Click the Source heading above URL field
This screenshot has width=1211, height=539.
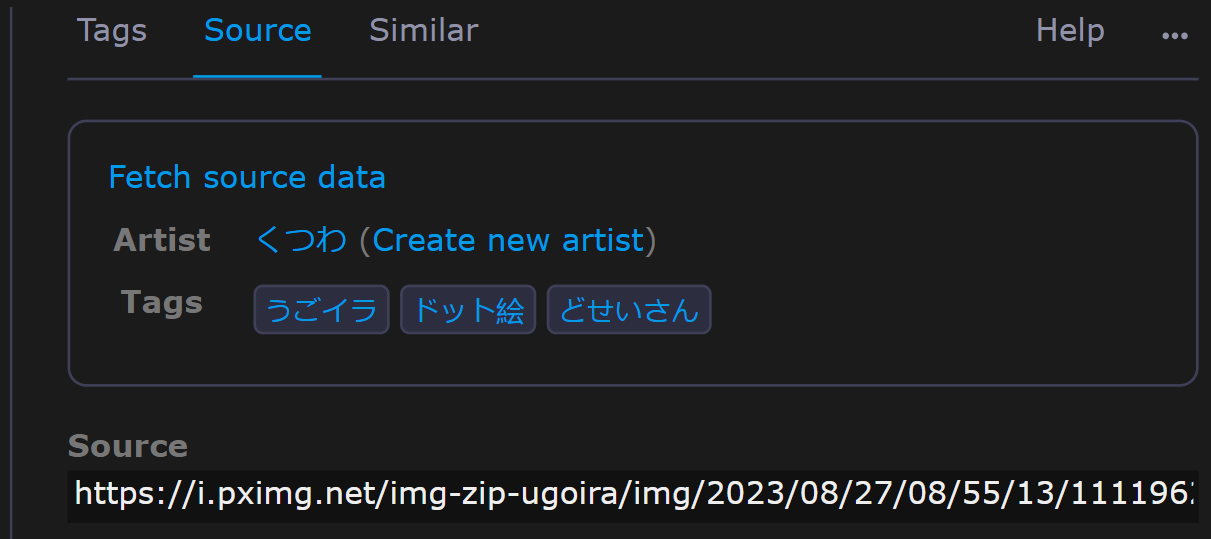click(128, 446)
